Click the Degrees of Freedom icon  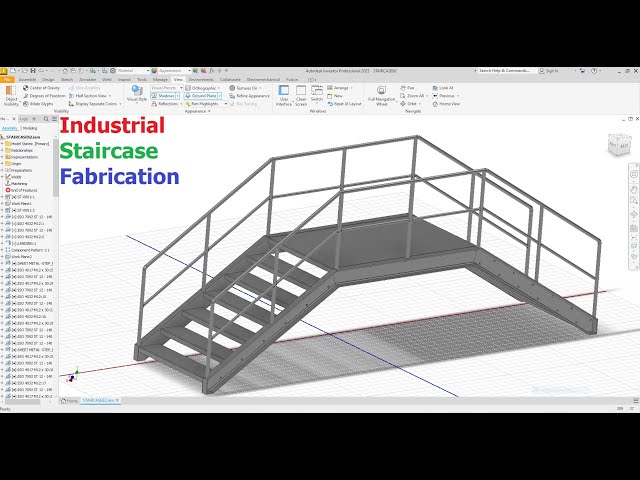[26, 96]
